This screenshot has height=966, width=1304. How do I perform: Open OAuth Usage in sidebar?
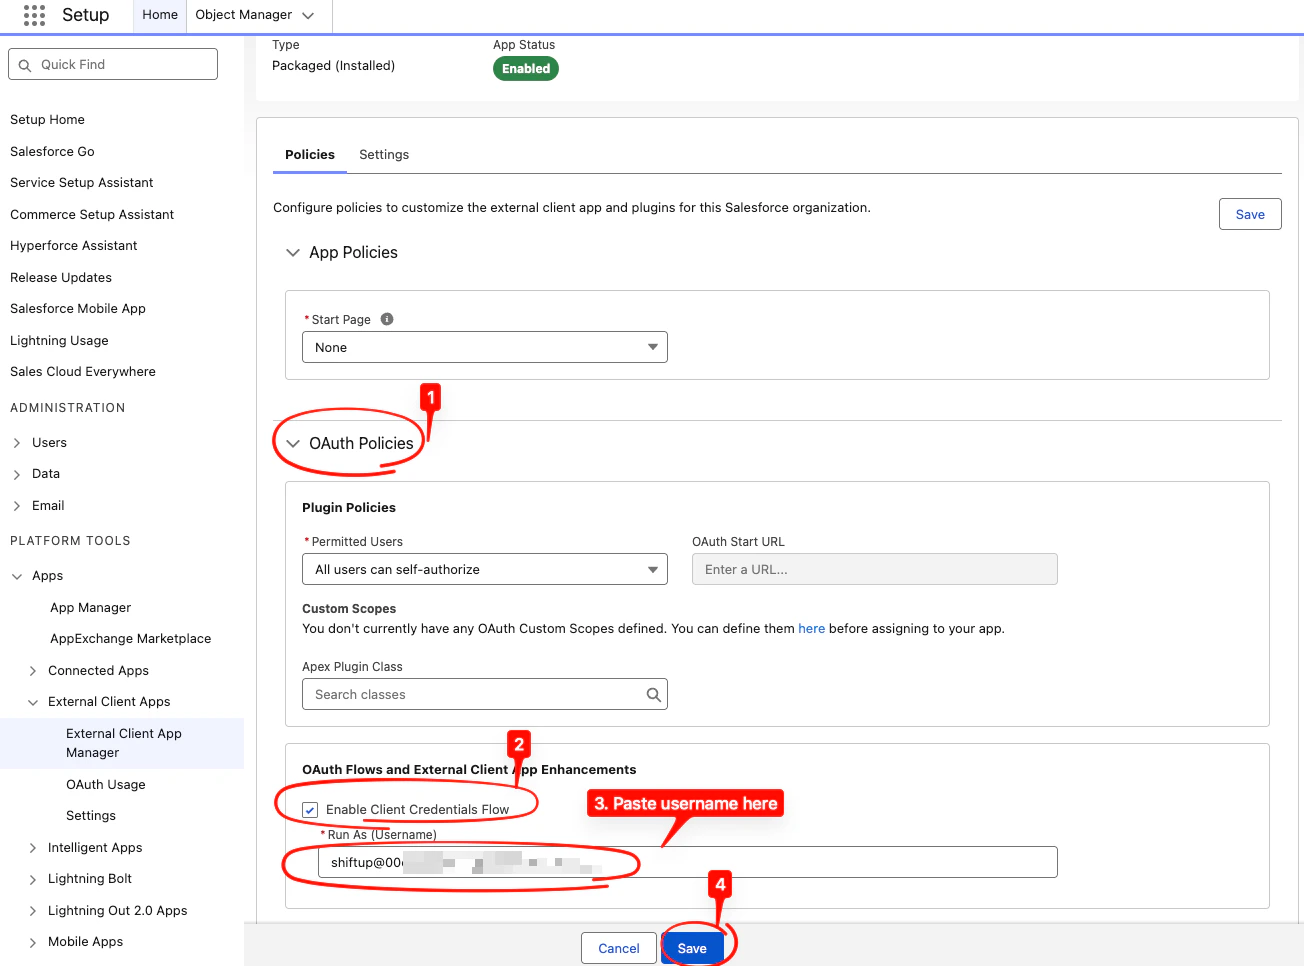pyautogui.click(x=106, y=785)
